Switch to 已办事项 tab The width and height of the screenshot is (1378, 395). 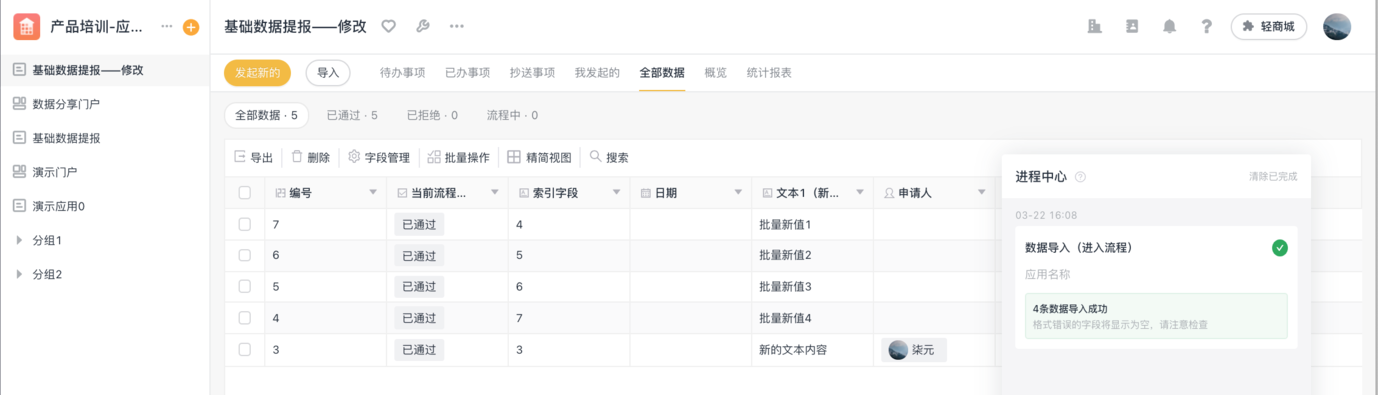click(x=467, y=73)
